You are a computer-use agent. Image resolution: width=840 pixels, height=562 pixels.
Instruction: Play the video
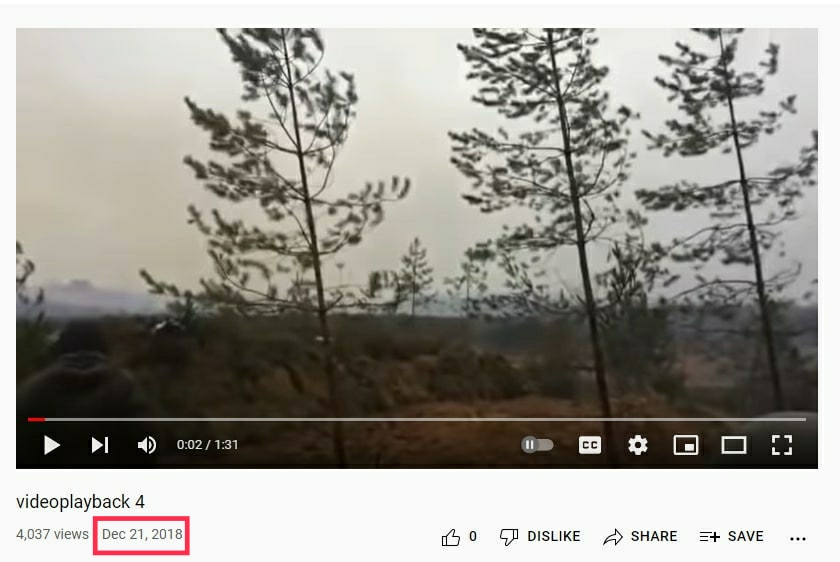tap(52, 445)
